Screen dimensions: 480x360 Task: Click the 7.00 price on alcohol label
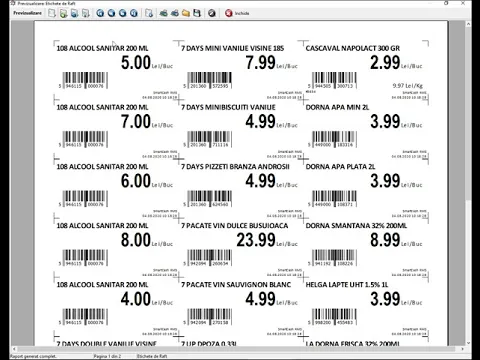pos(136,122)
